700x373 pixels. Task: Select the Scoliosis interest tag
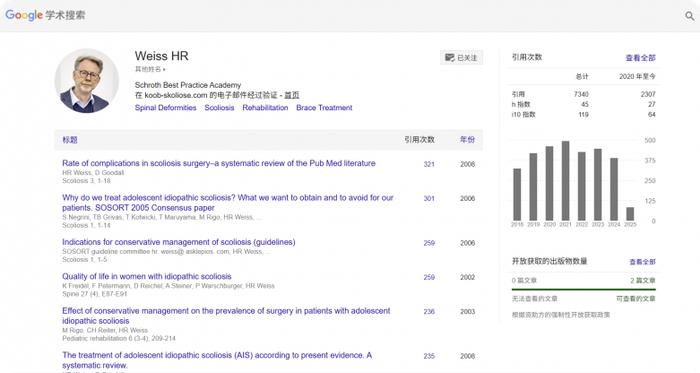coord(219,108)
